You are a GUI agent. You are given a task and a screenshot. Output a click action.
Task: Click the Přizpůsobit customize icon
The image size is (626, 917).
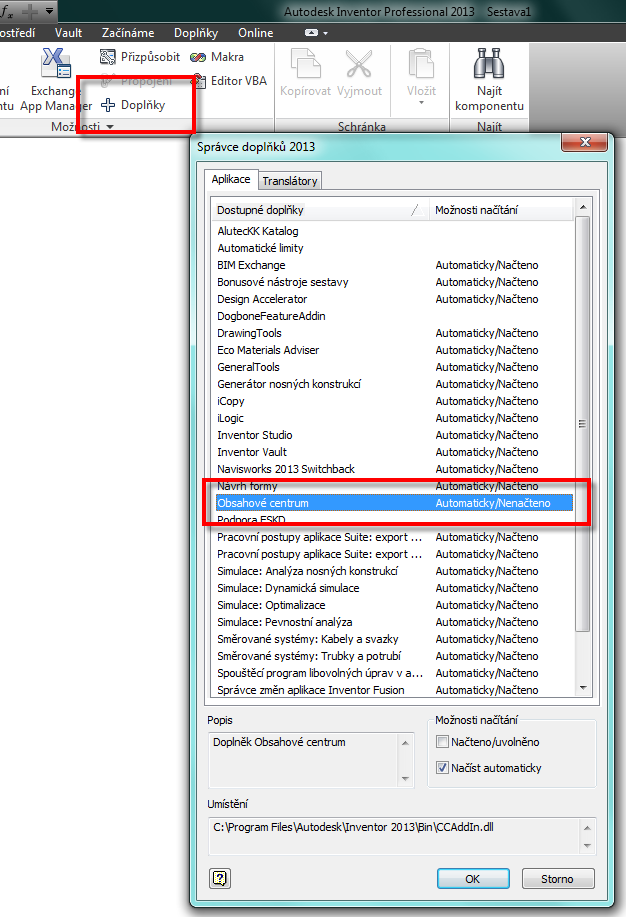(x=108, y=57)
